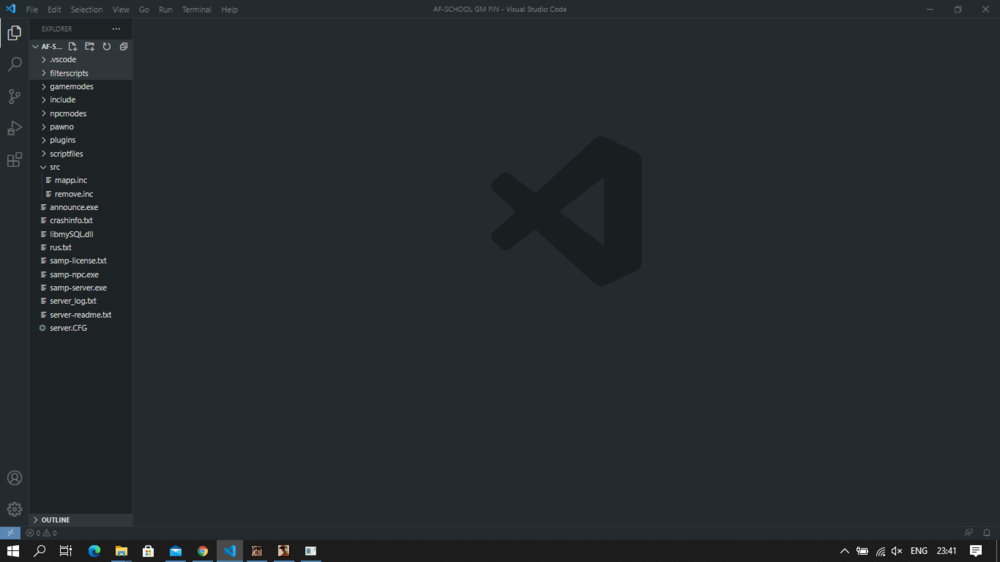
Task: Expand the include folder
Action: tap(81, 100)
